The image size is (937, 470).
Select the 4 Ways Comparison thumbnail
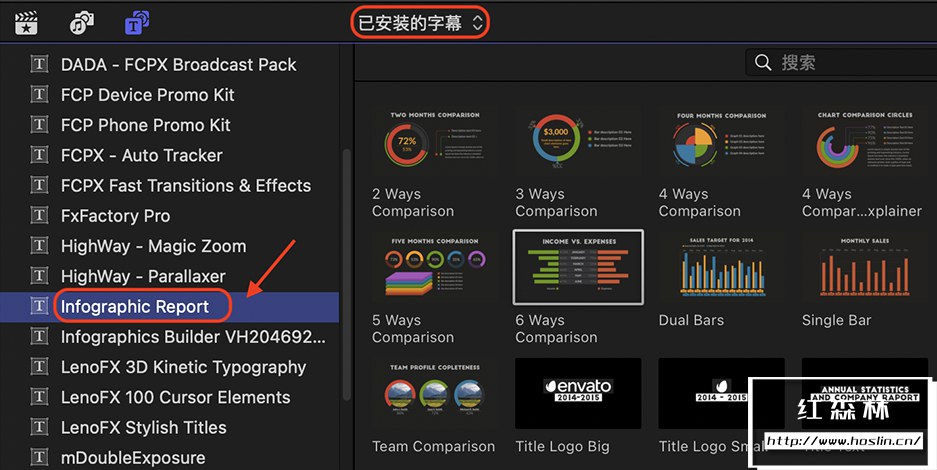[722, 141]
